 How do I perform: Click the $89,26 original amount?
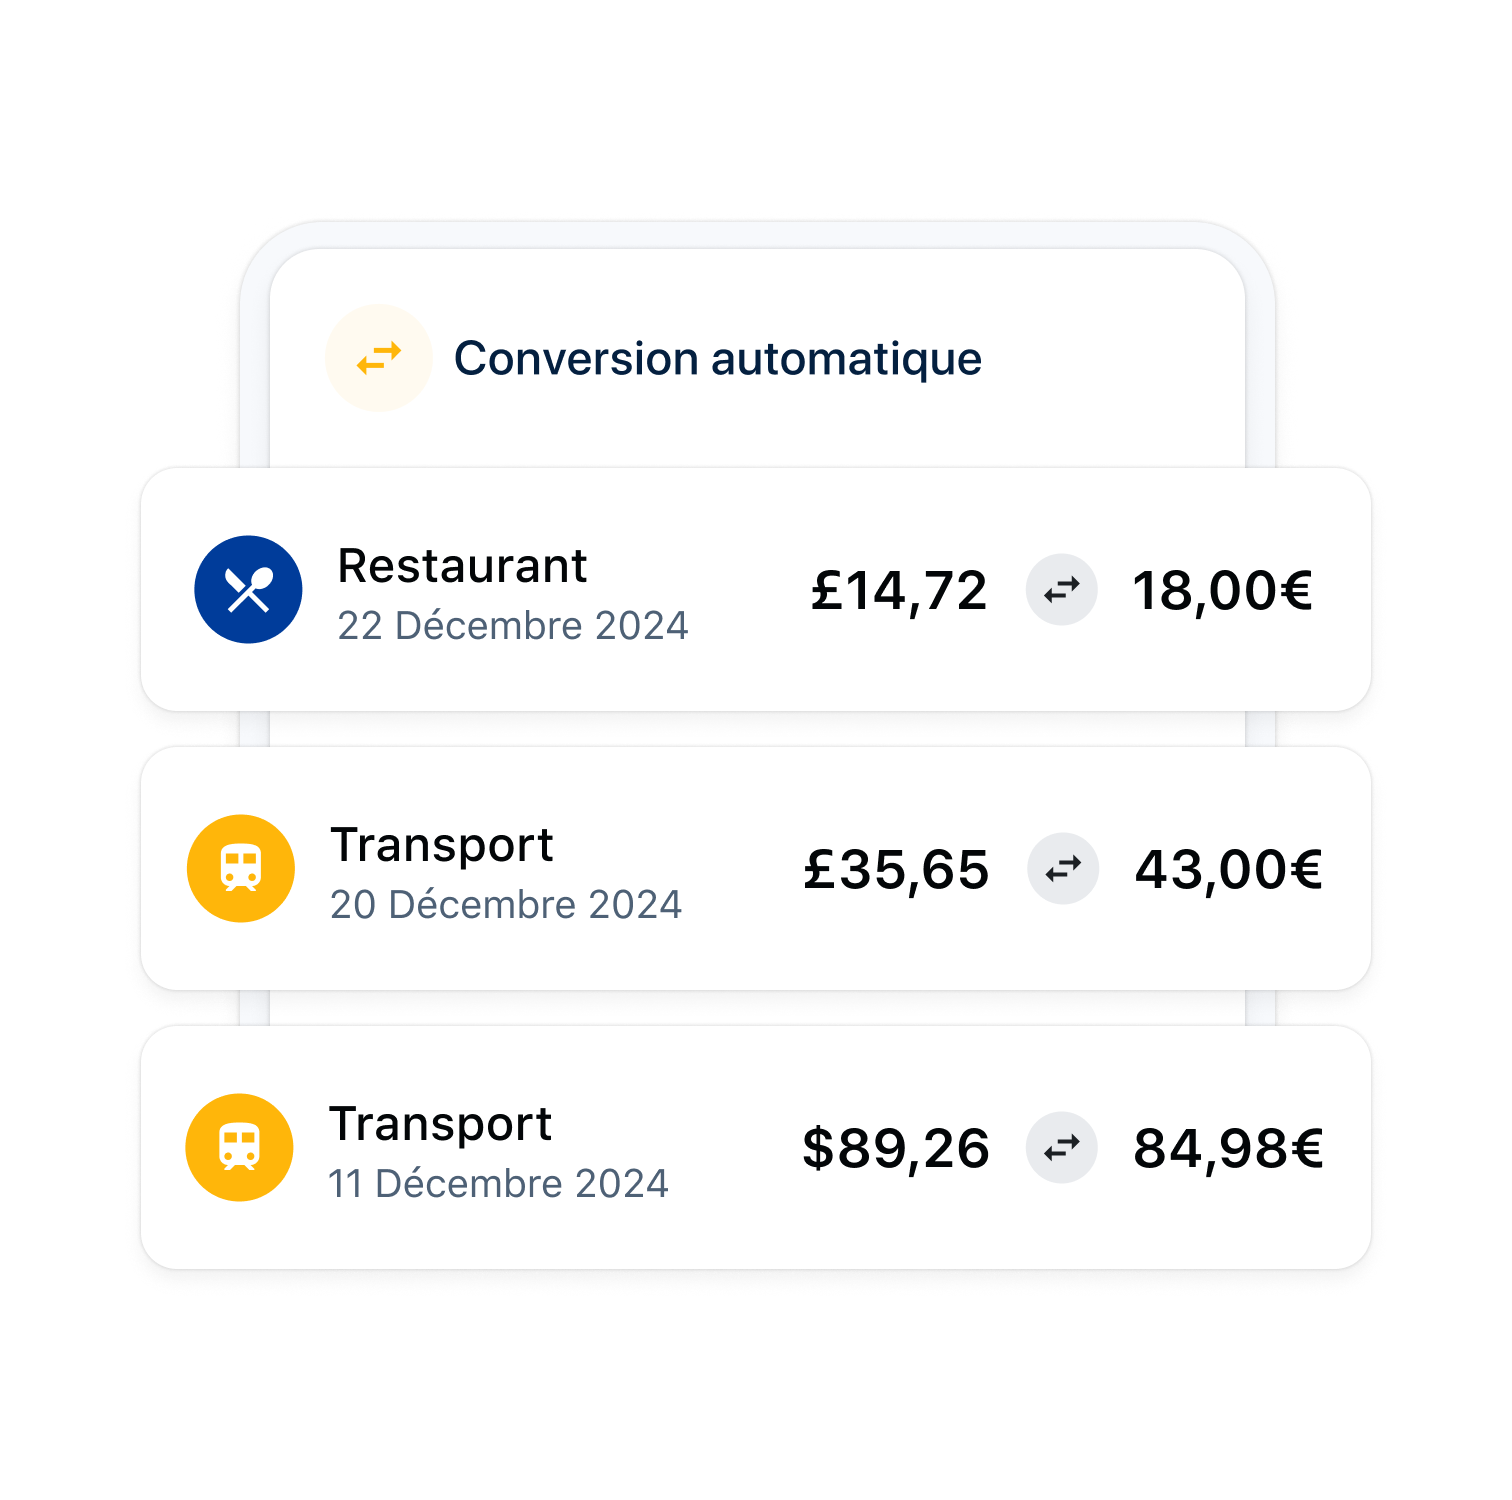896,1148
